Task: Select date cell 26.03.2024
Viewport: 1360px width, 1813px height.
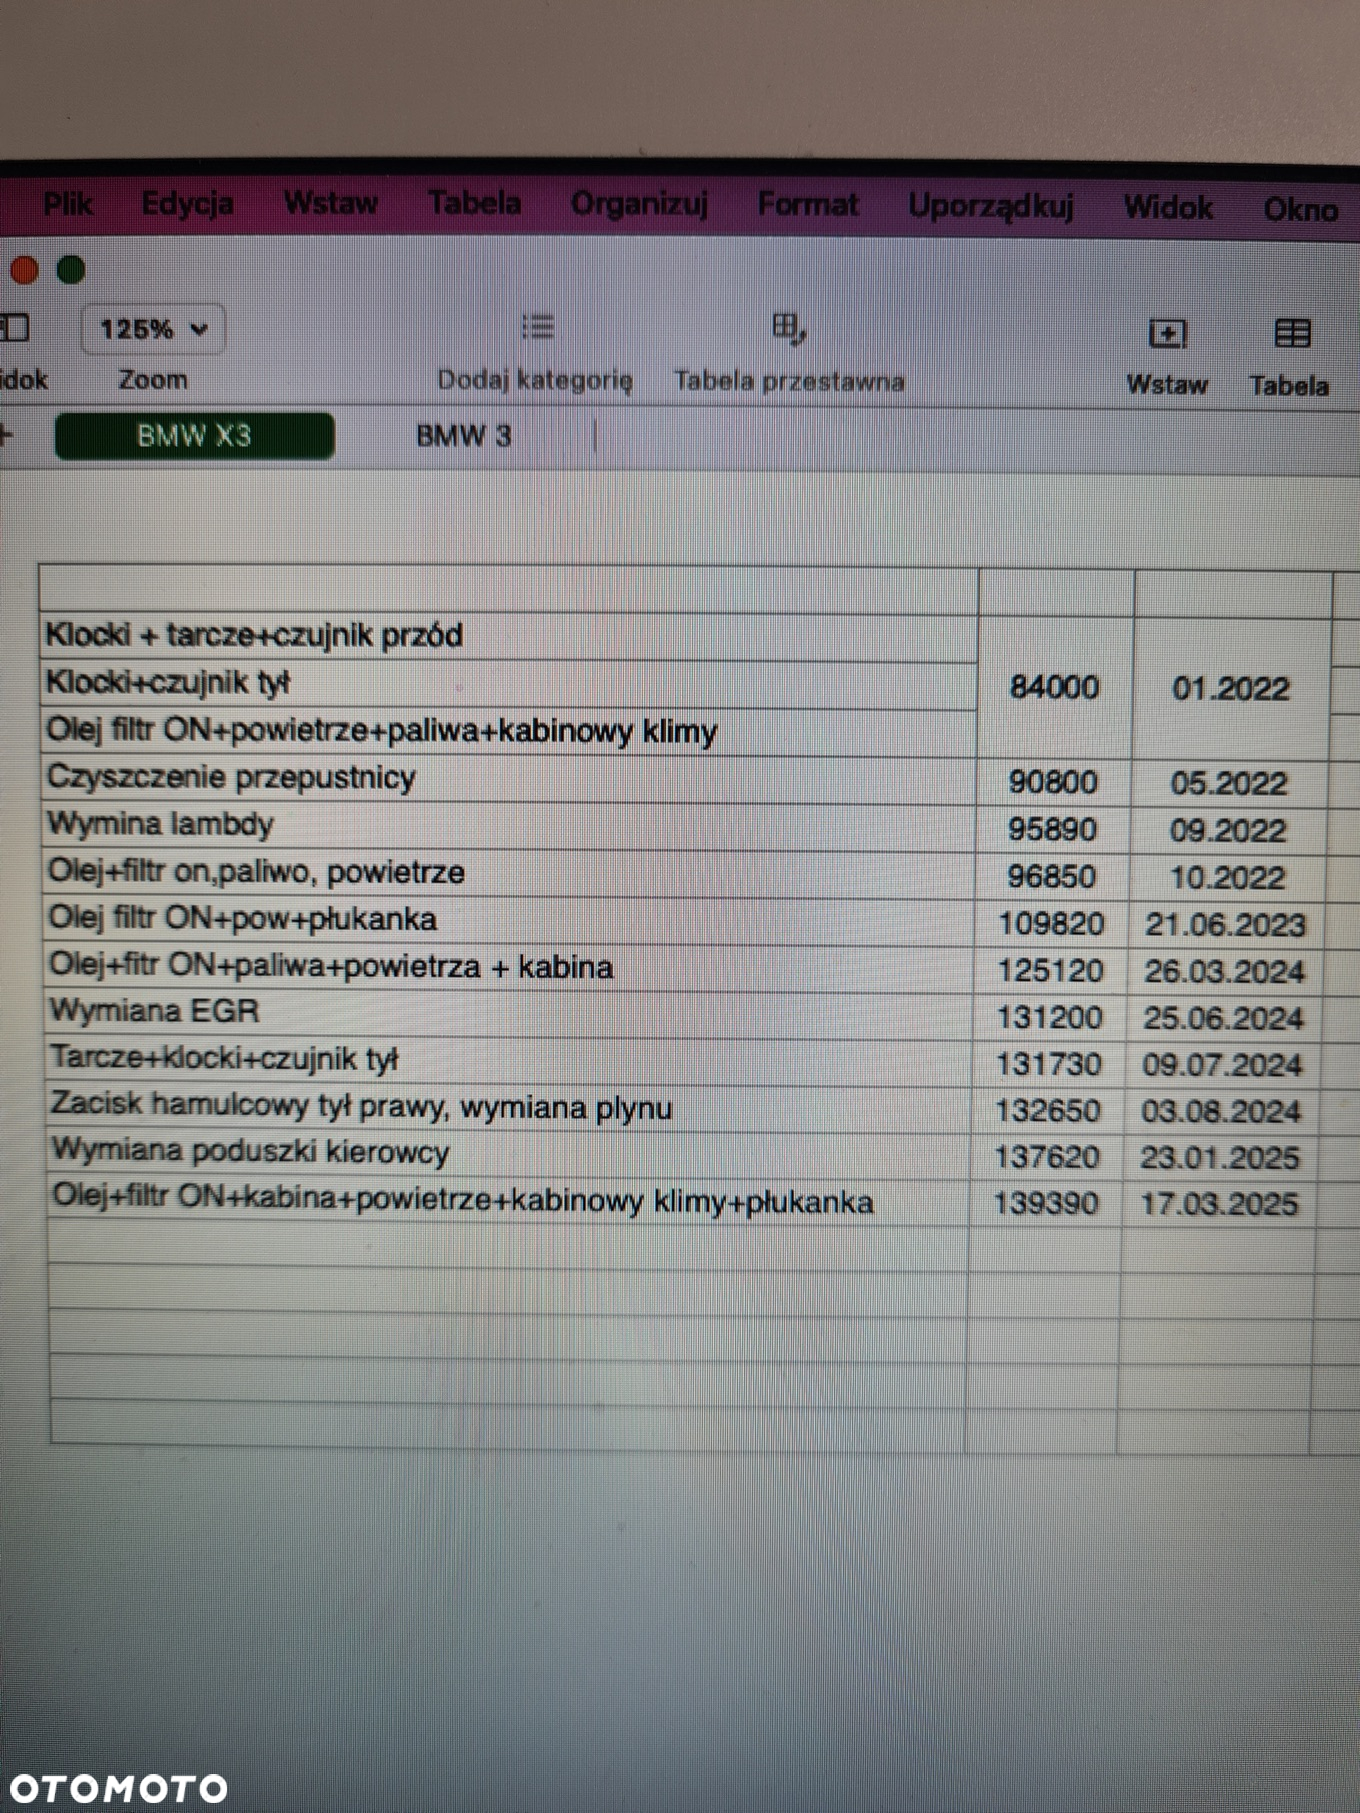Action: [x=1224, y=971]
